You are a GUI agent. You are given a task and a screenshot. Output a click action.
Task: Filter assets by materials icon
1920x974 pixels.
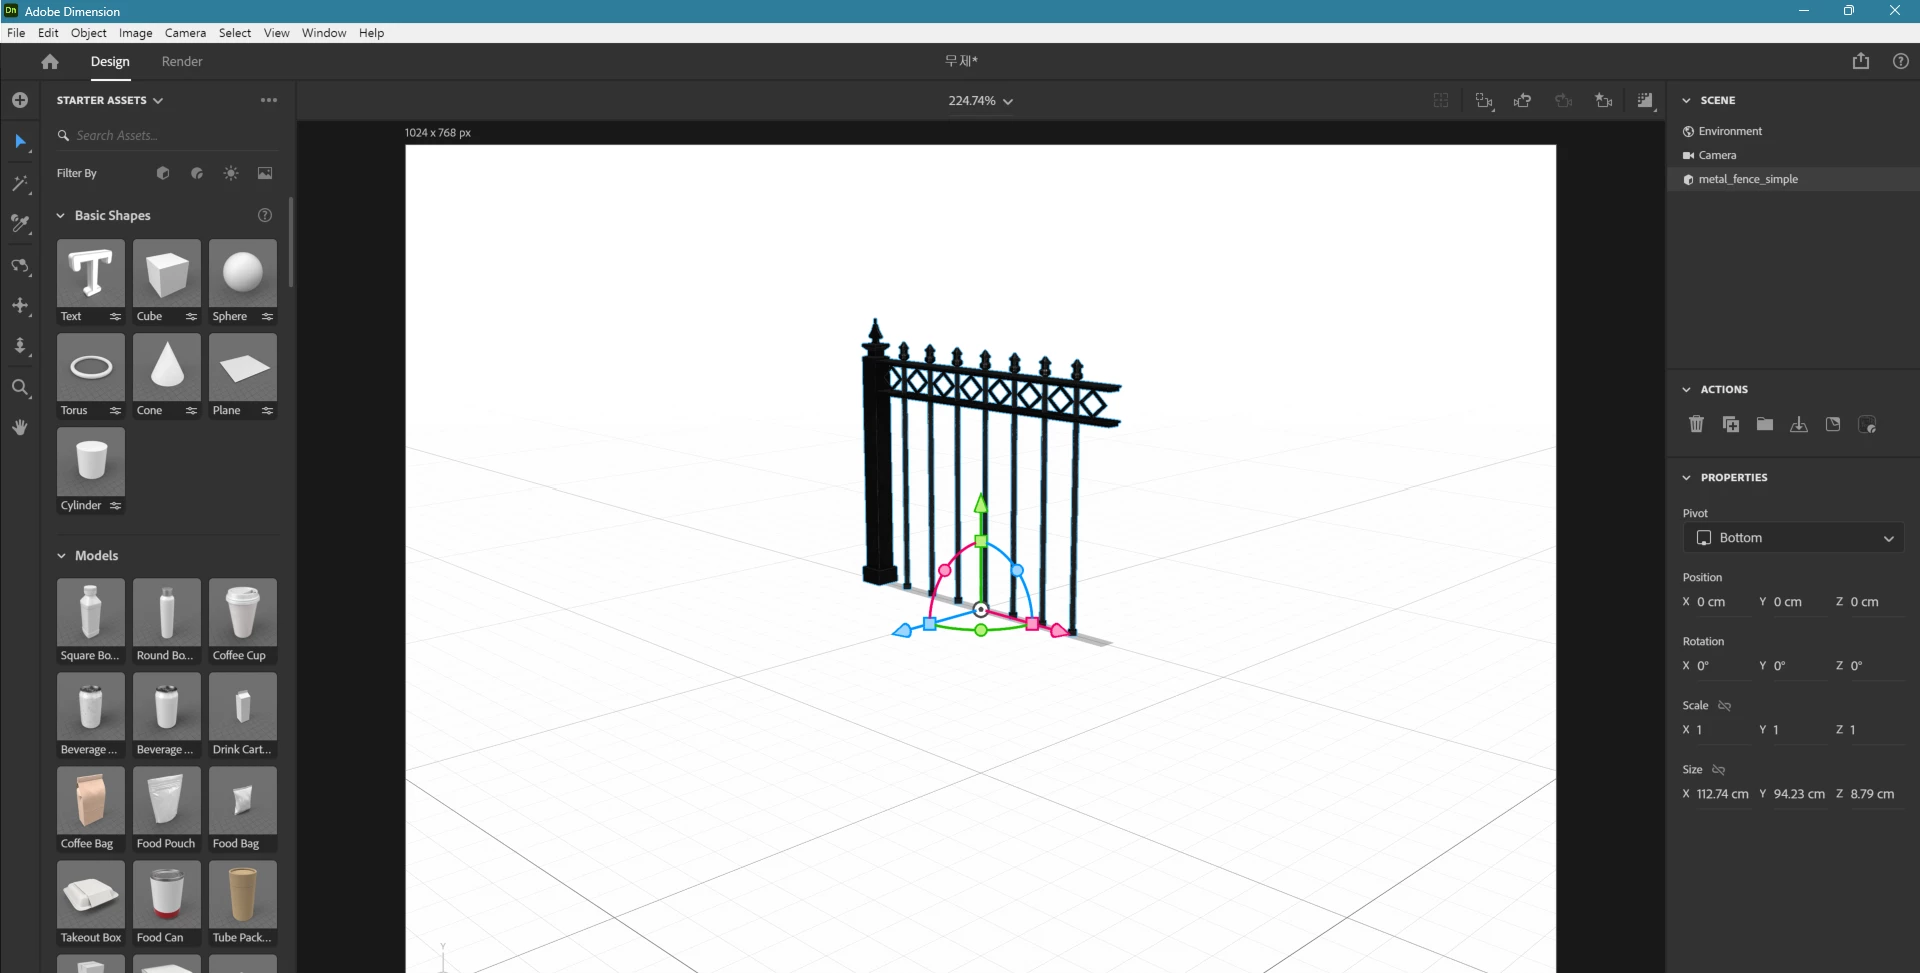tap(197, 173)
